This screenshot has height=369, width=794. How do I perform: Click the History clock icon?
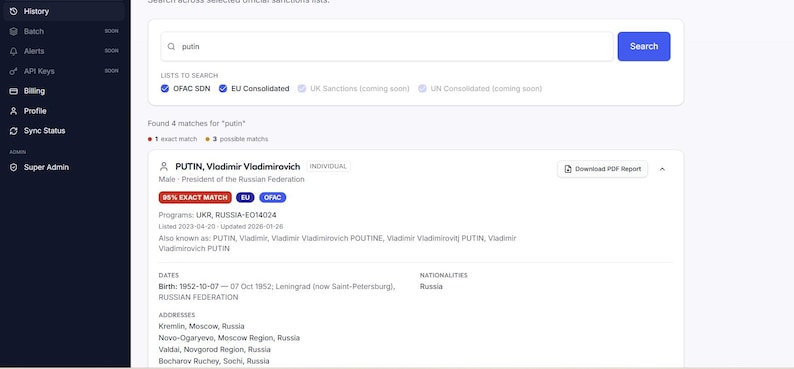click(x=14, y=11)
